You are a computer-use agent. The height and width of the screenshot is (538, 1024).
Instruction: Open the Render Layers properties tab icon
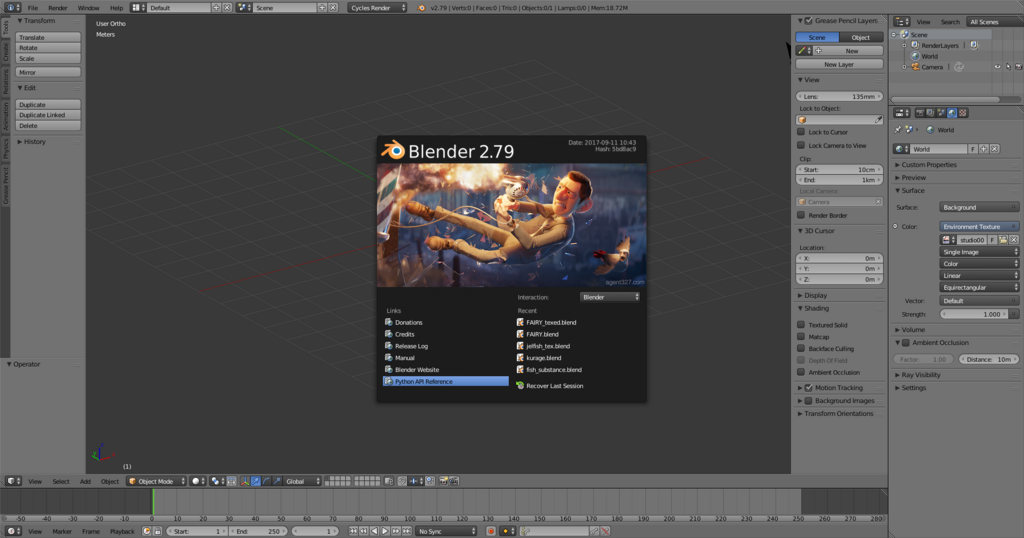(931, 113)
